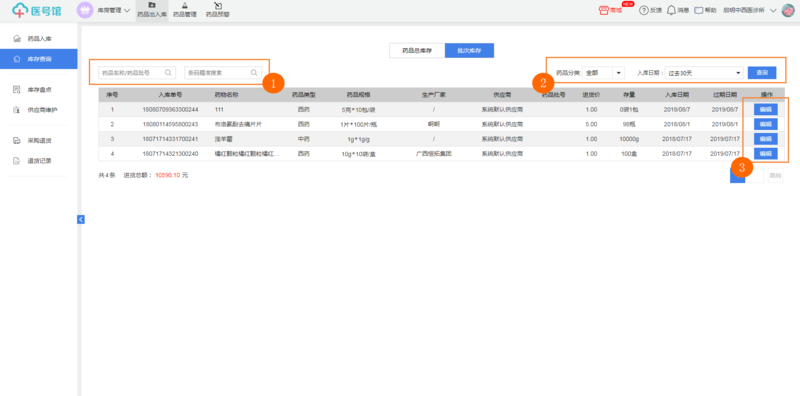The height and width of the screenshot is (396, 800).
Task: Click the 2019/08/7 expiry date cell
Action: coord(725,110)
